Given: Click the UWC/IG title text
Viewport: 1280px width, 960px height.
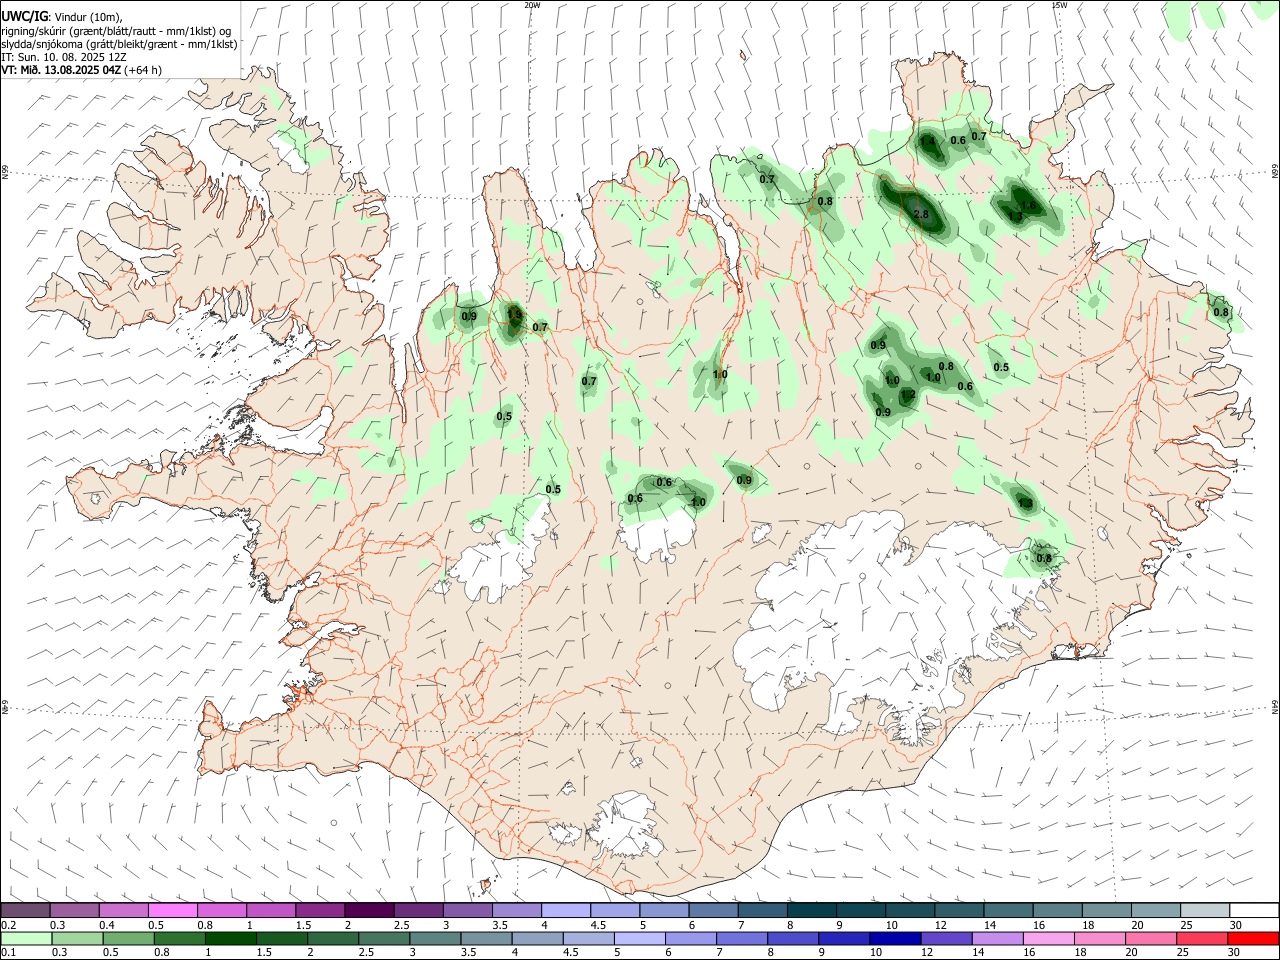Looking at the screenshot, I should tap(24, 16).
